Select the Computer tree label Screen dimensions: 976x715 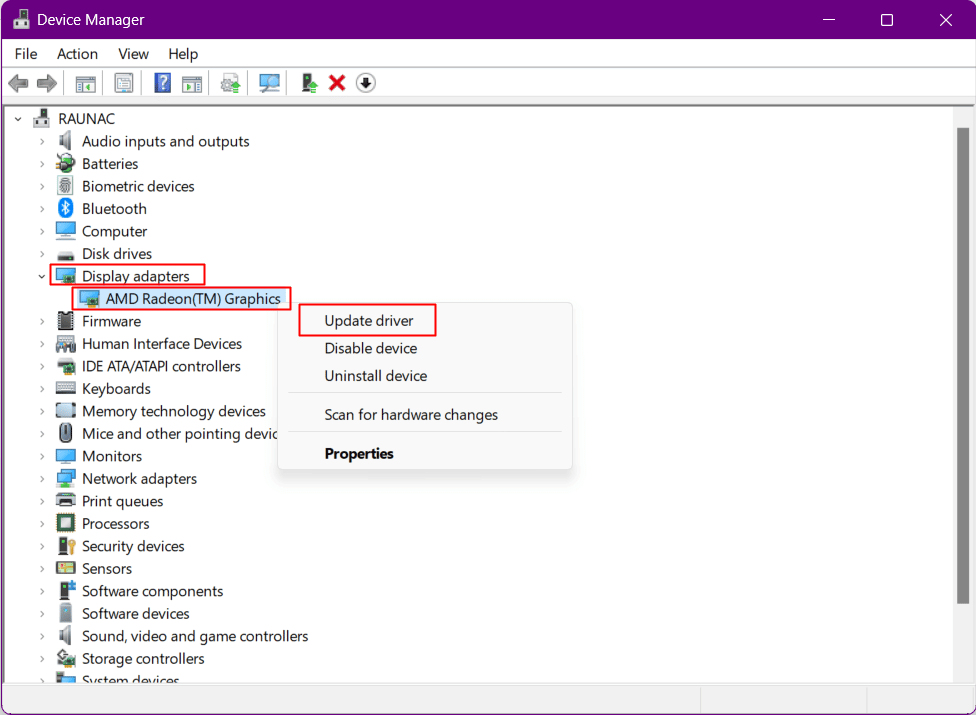(115, 231)
